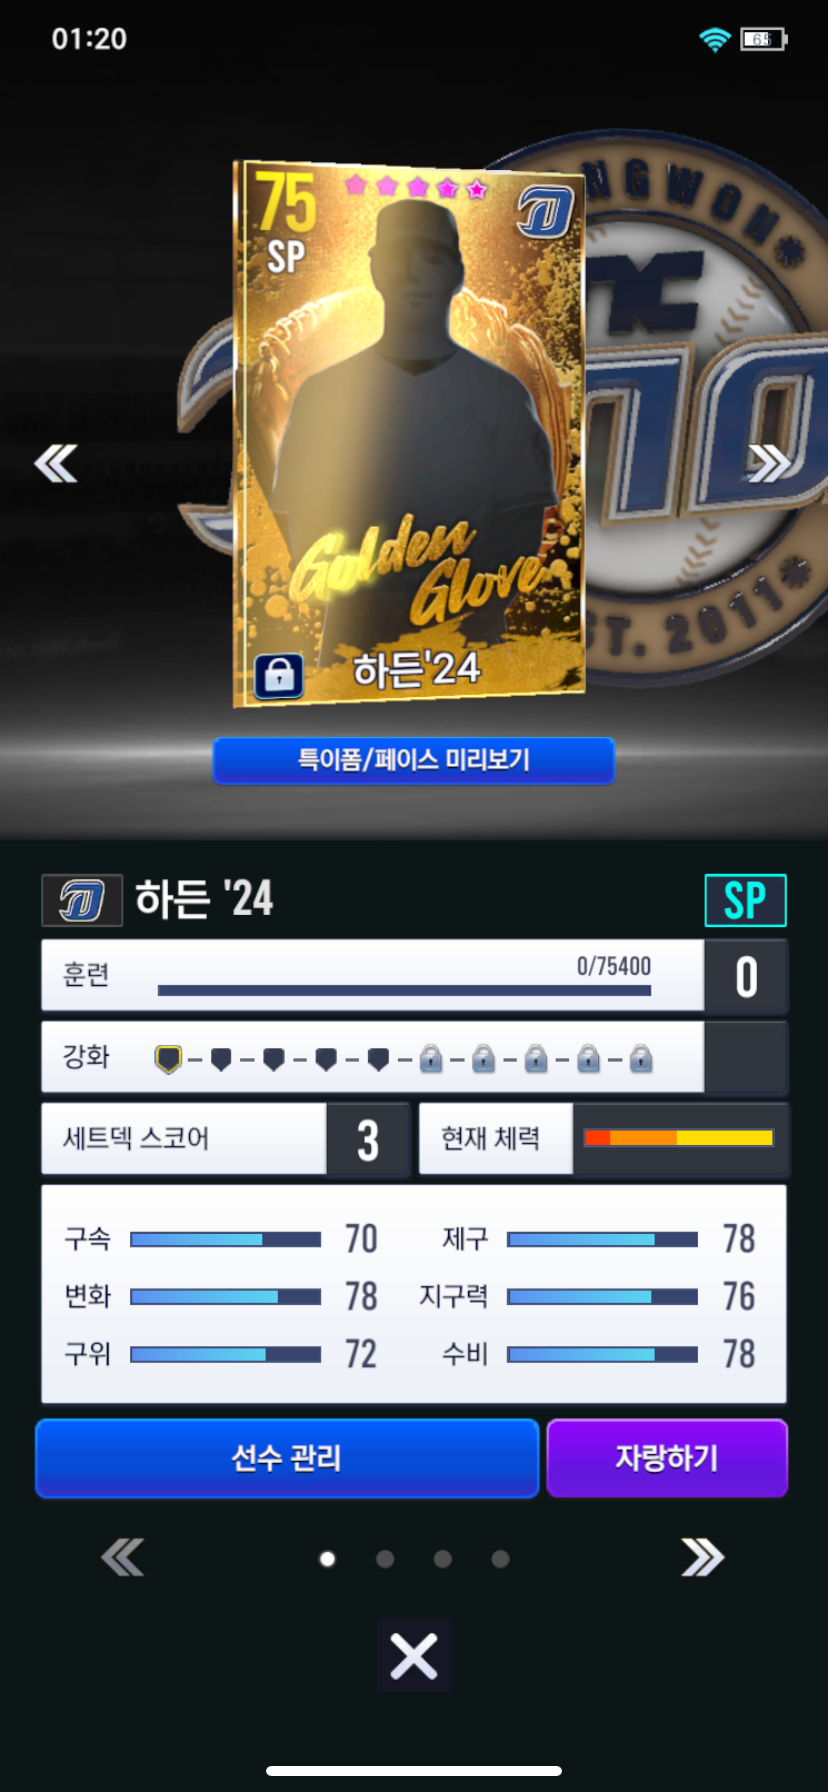The image size is (828, 1792).
Task: Open 특이폼/페이스 미리보기 preview
Action: click(414, 760)
